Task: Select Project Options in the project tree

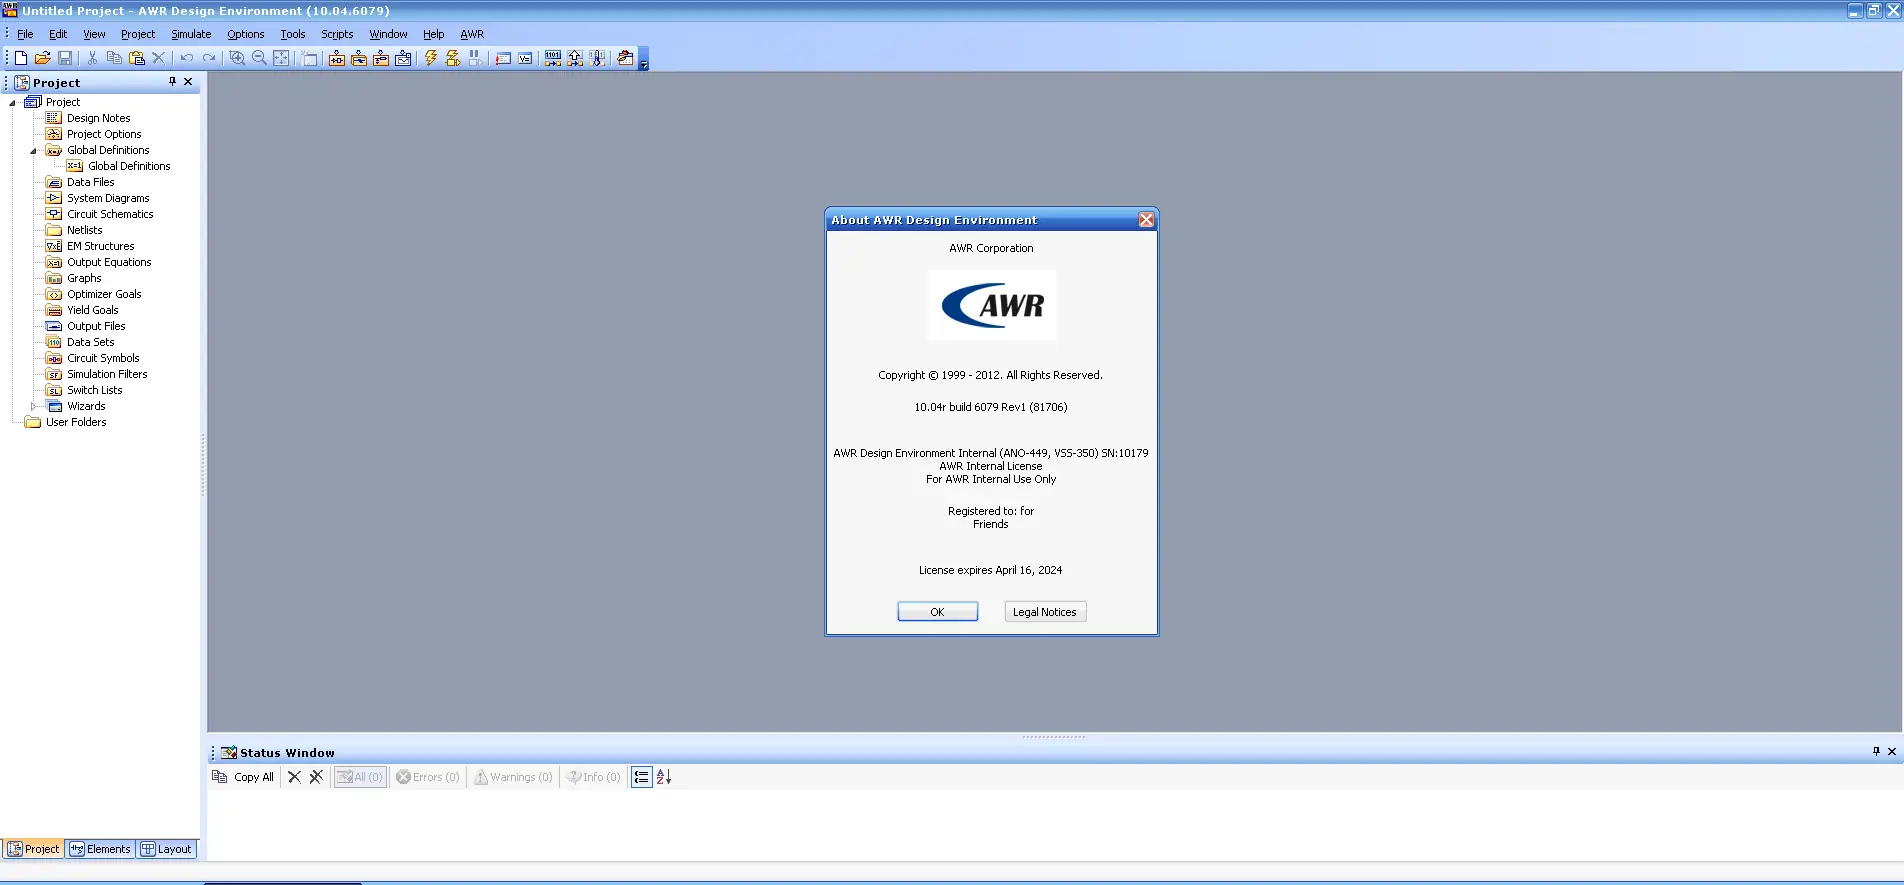Action: click(104, 134)
